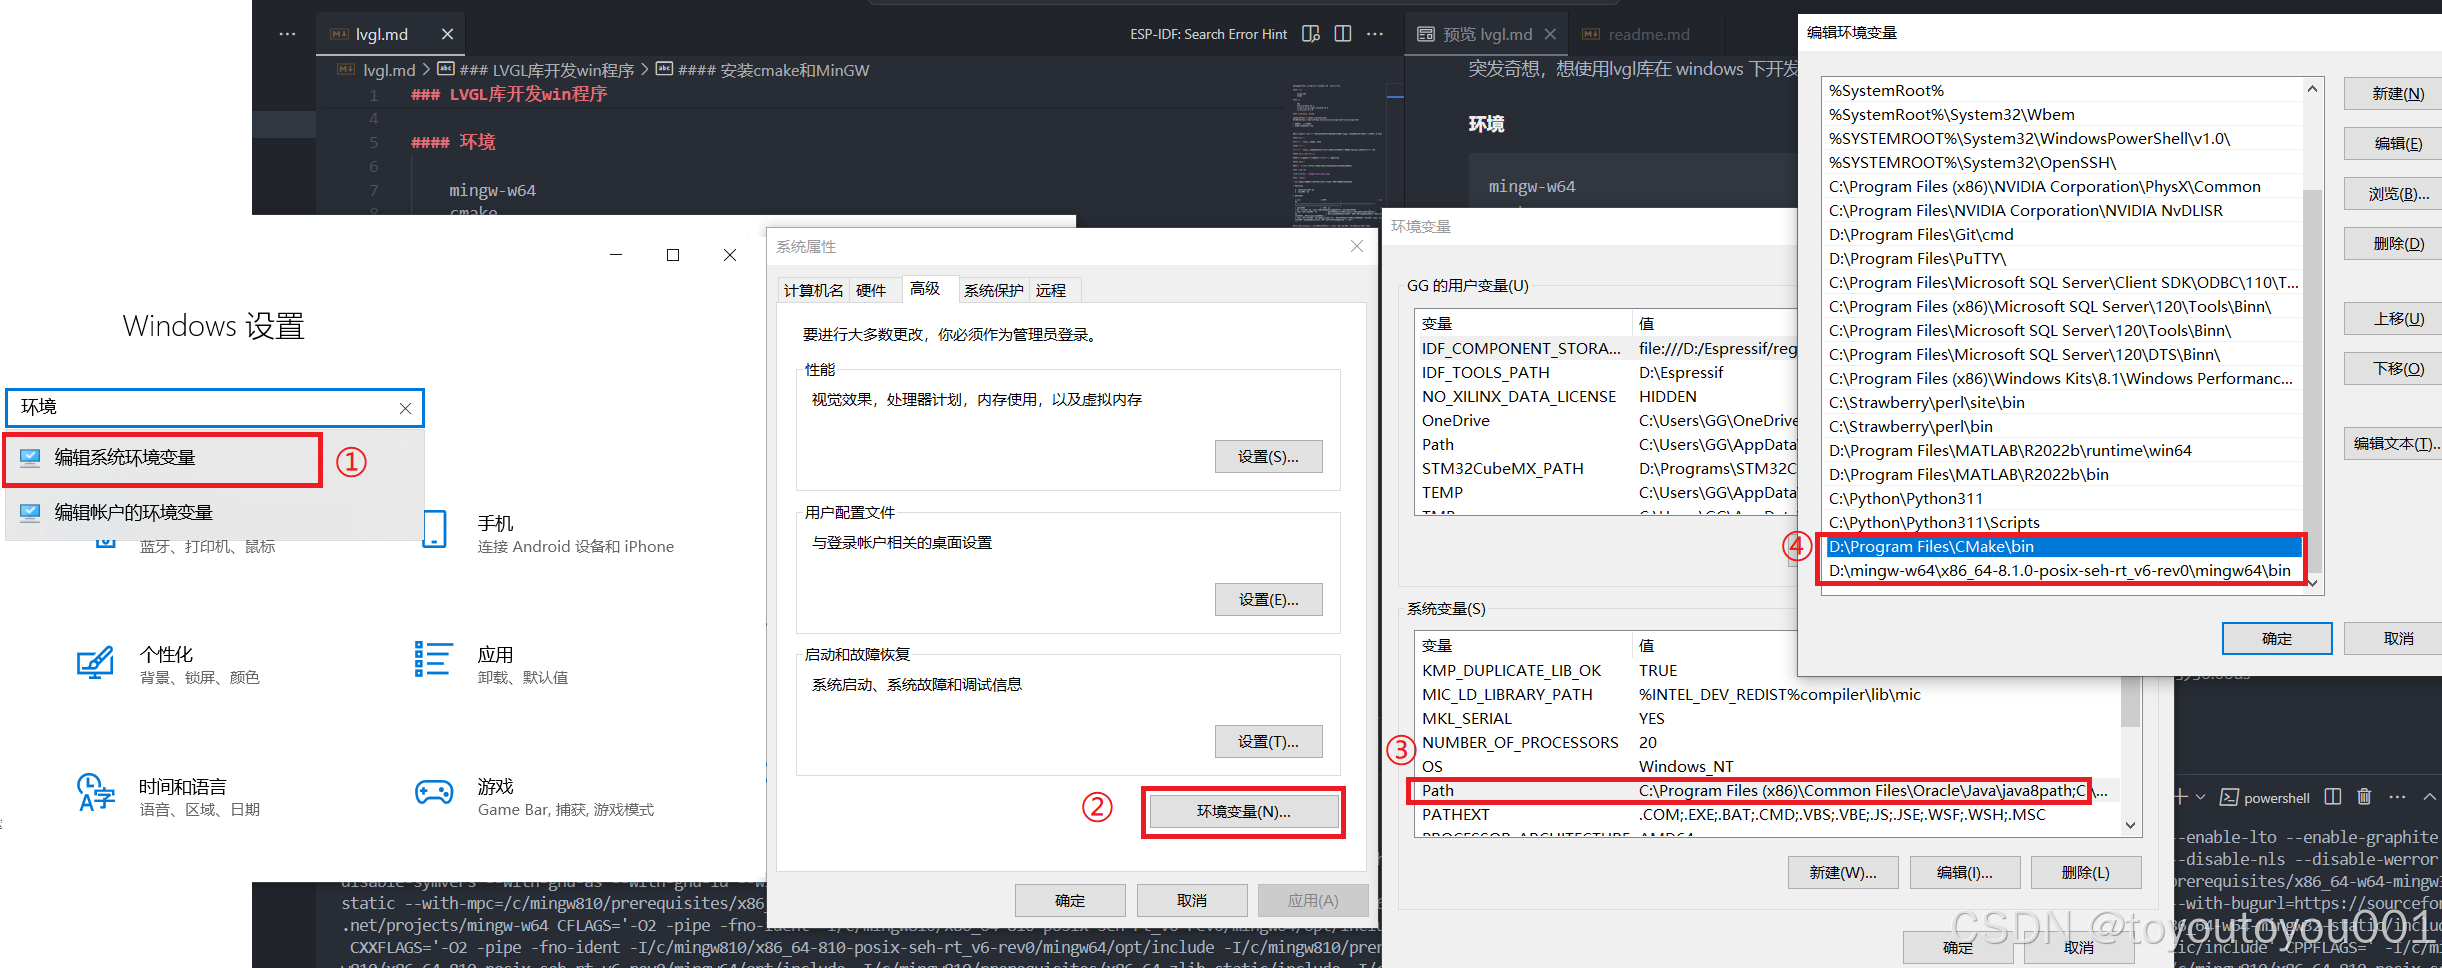This screenshot has height=968, width=2442.
Task: Switch to the 系统保护 tab
Action: coord(993,290)
